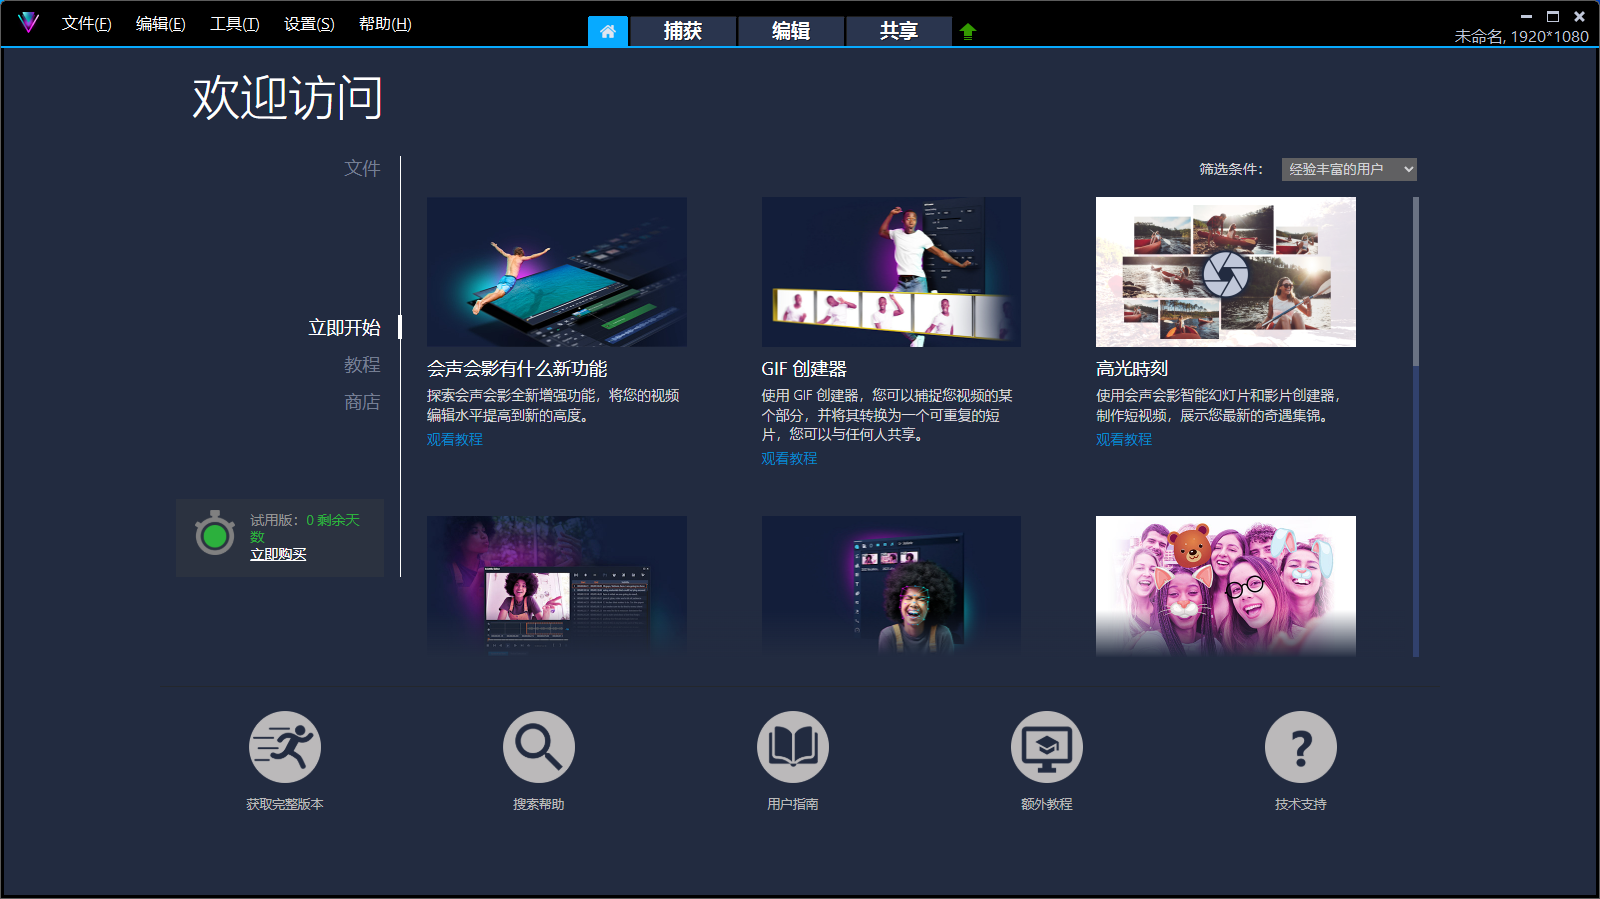Open the 文件 menu
The height and width of the screenshot is (899, 1600).
(86, 24)
